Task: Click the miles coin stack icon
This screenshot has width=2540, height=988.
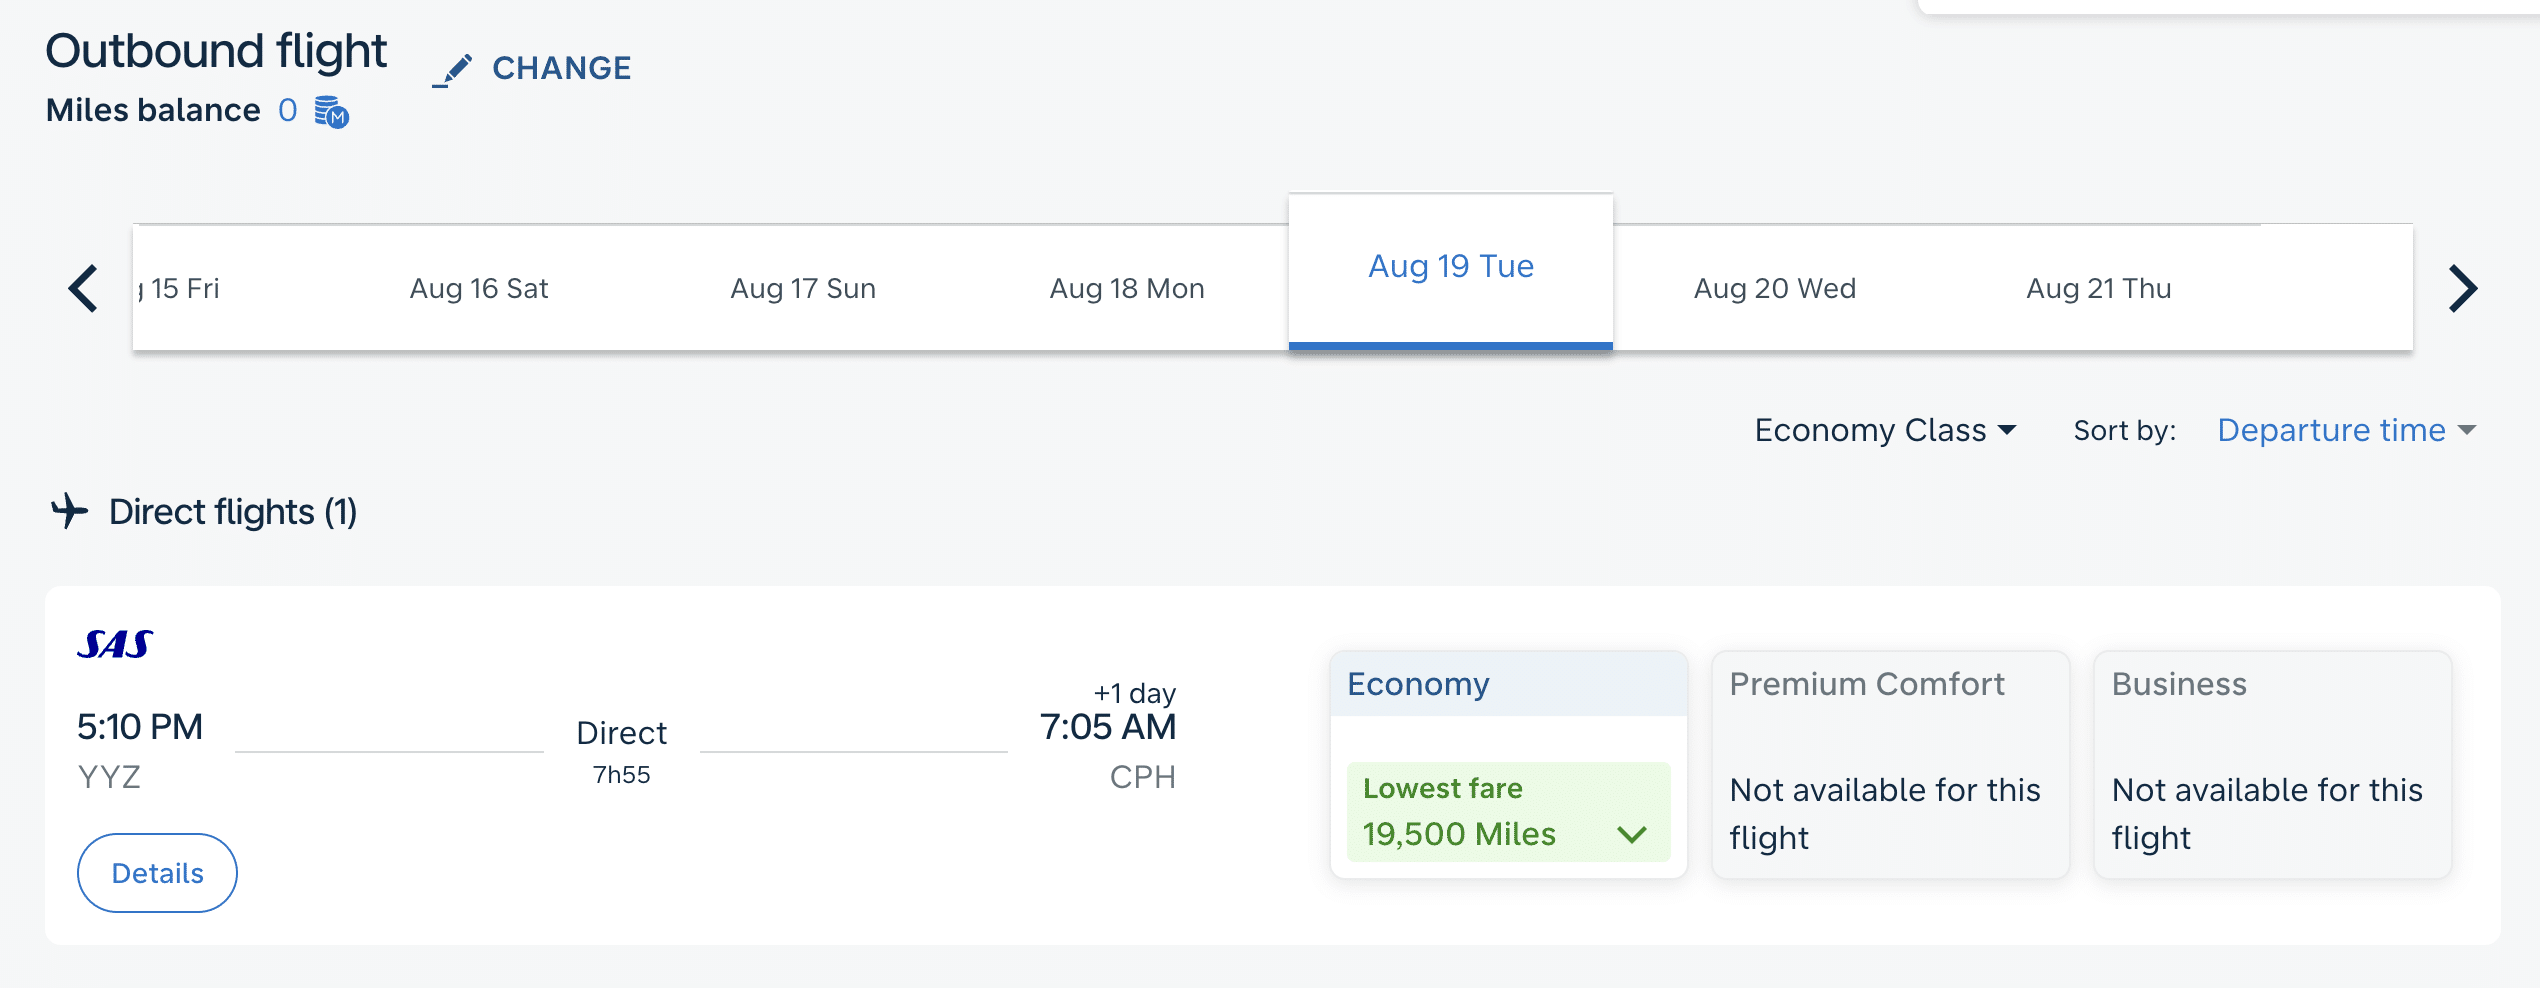Action: point(331,111)
